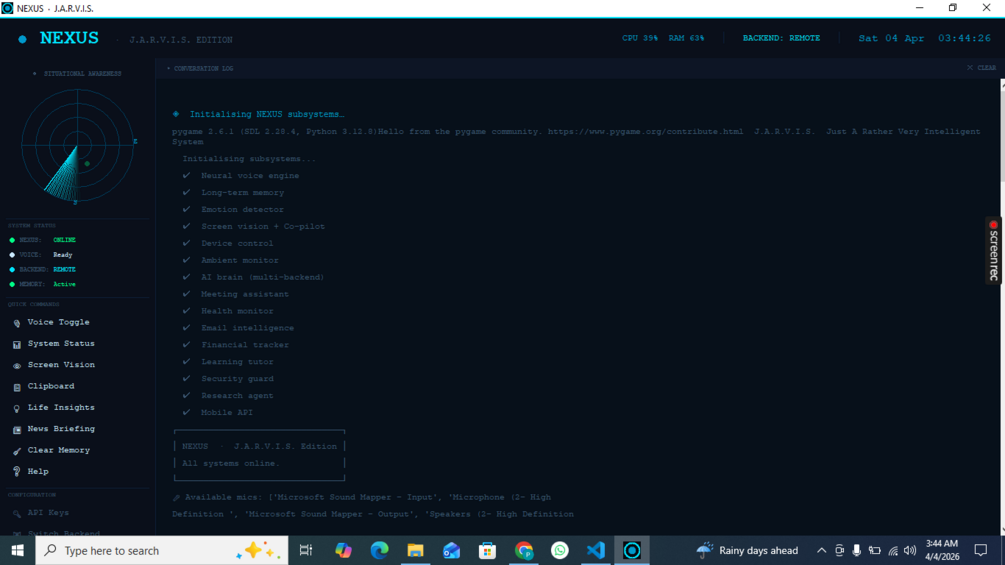The height and width of the screenshot is (565, 1005).
Task: Open the notification center icon
Action: [981, 550]
